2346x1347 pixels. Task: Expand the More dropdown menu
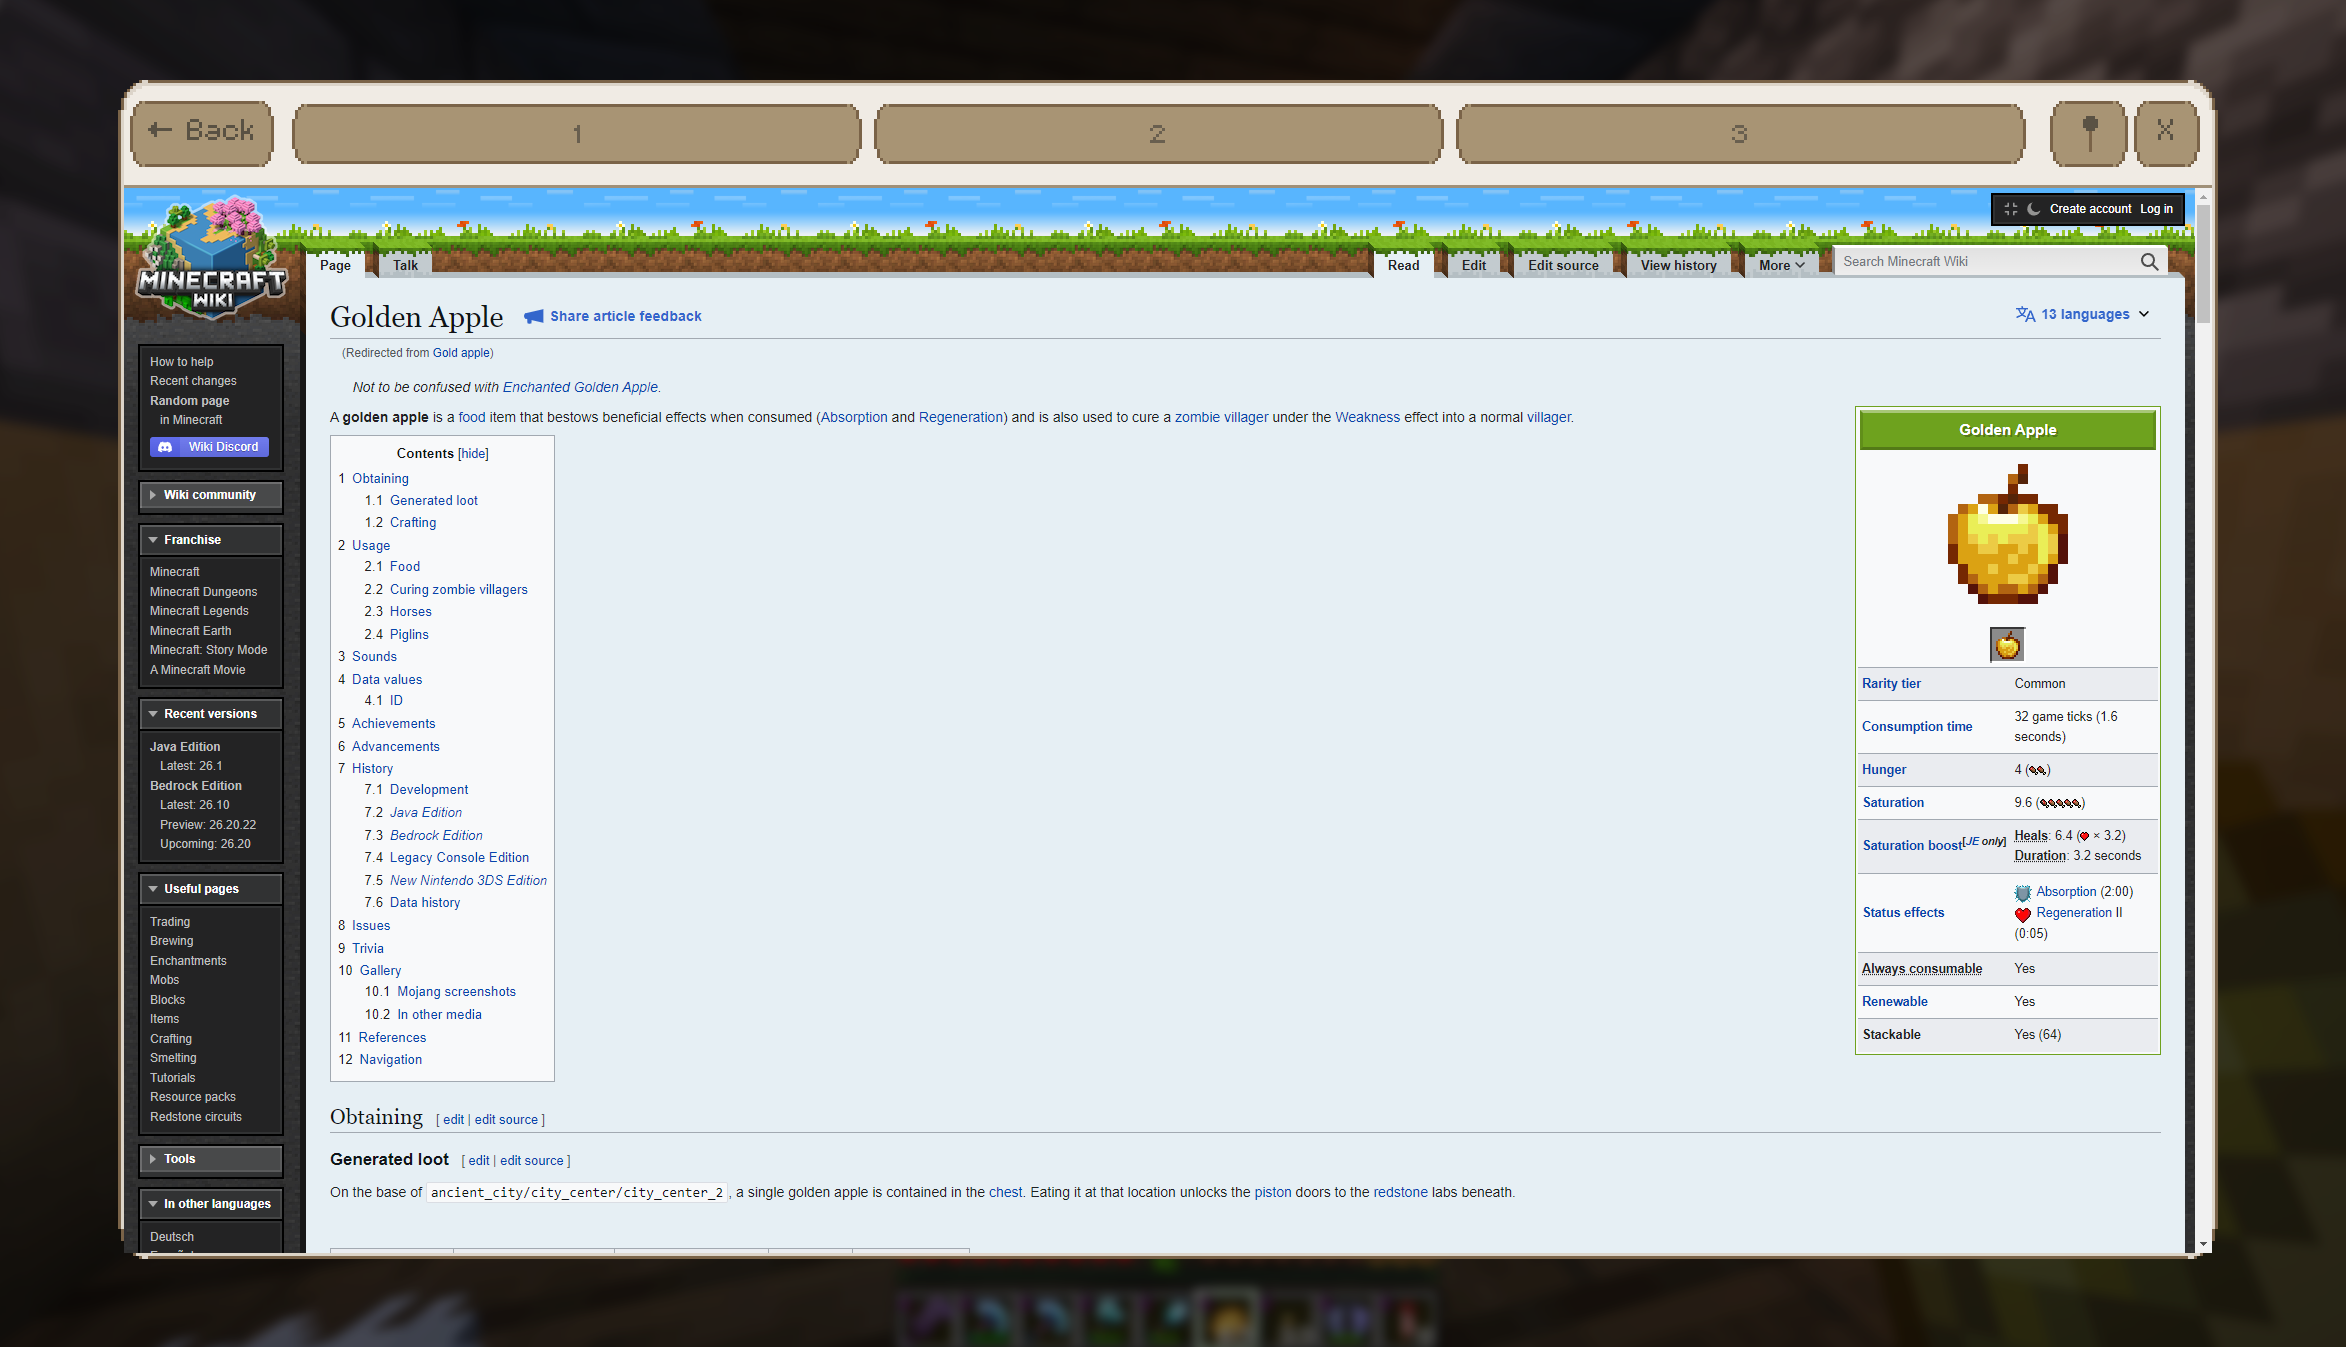[x=1782, y=265]
